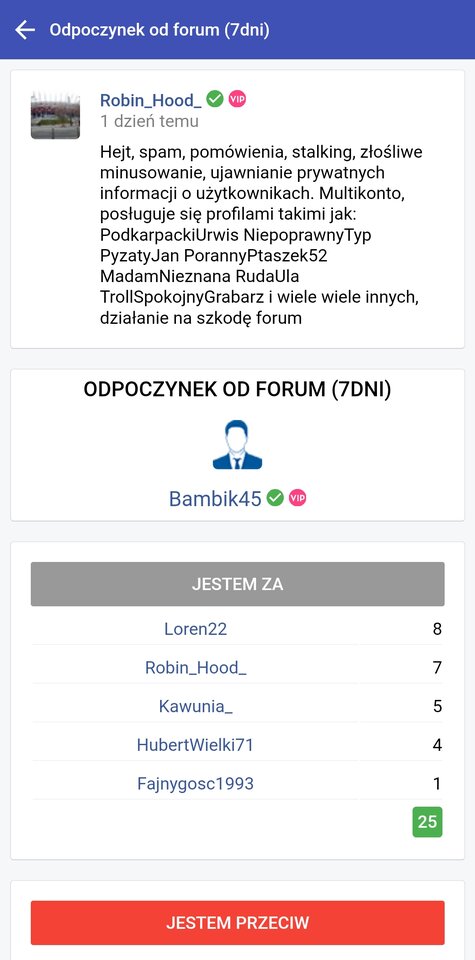This screenshot has height=960, width=475.
Task: Click the page title Odpoczynek od forum (7dni)
Action: [x=159, y=30]
